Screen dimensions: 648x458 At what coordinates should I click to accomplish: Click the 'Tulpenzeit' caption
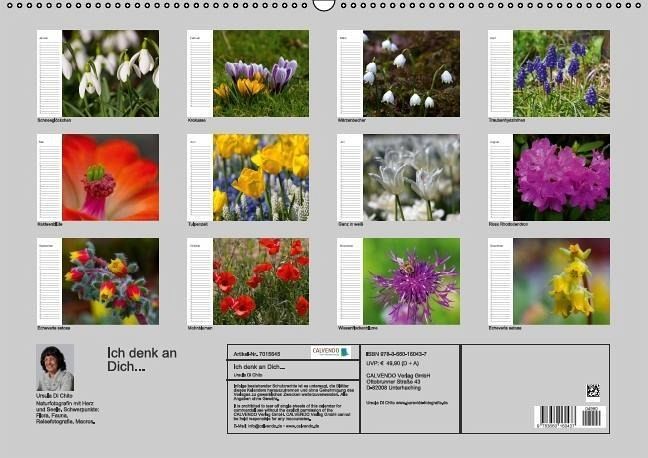tap(198, 224)
